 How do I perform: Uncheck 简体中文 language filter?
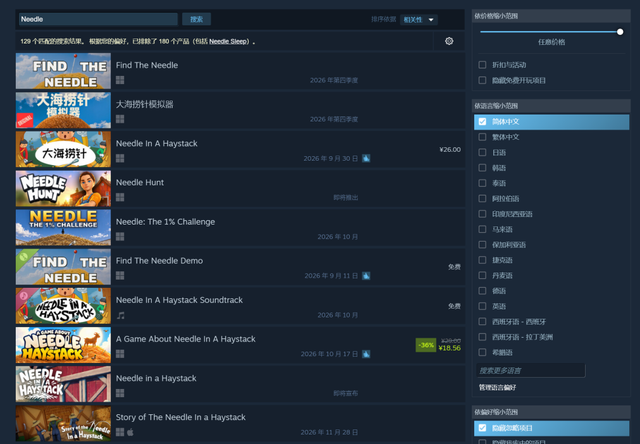[x=482, y=122]
